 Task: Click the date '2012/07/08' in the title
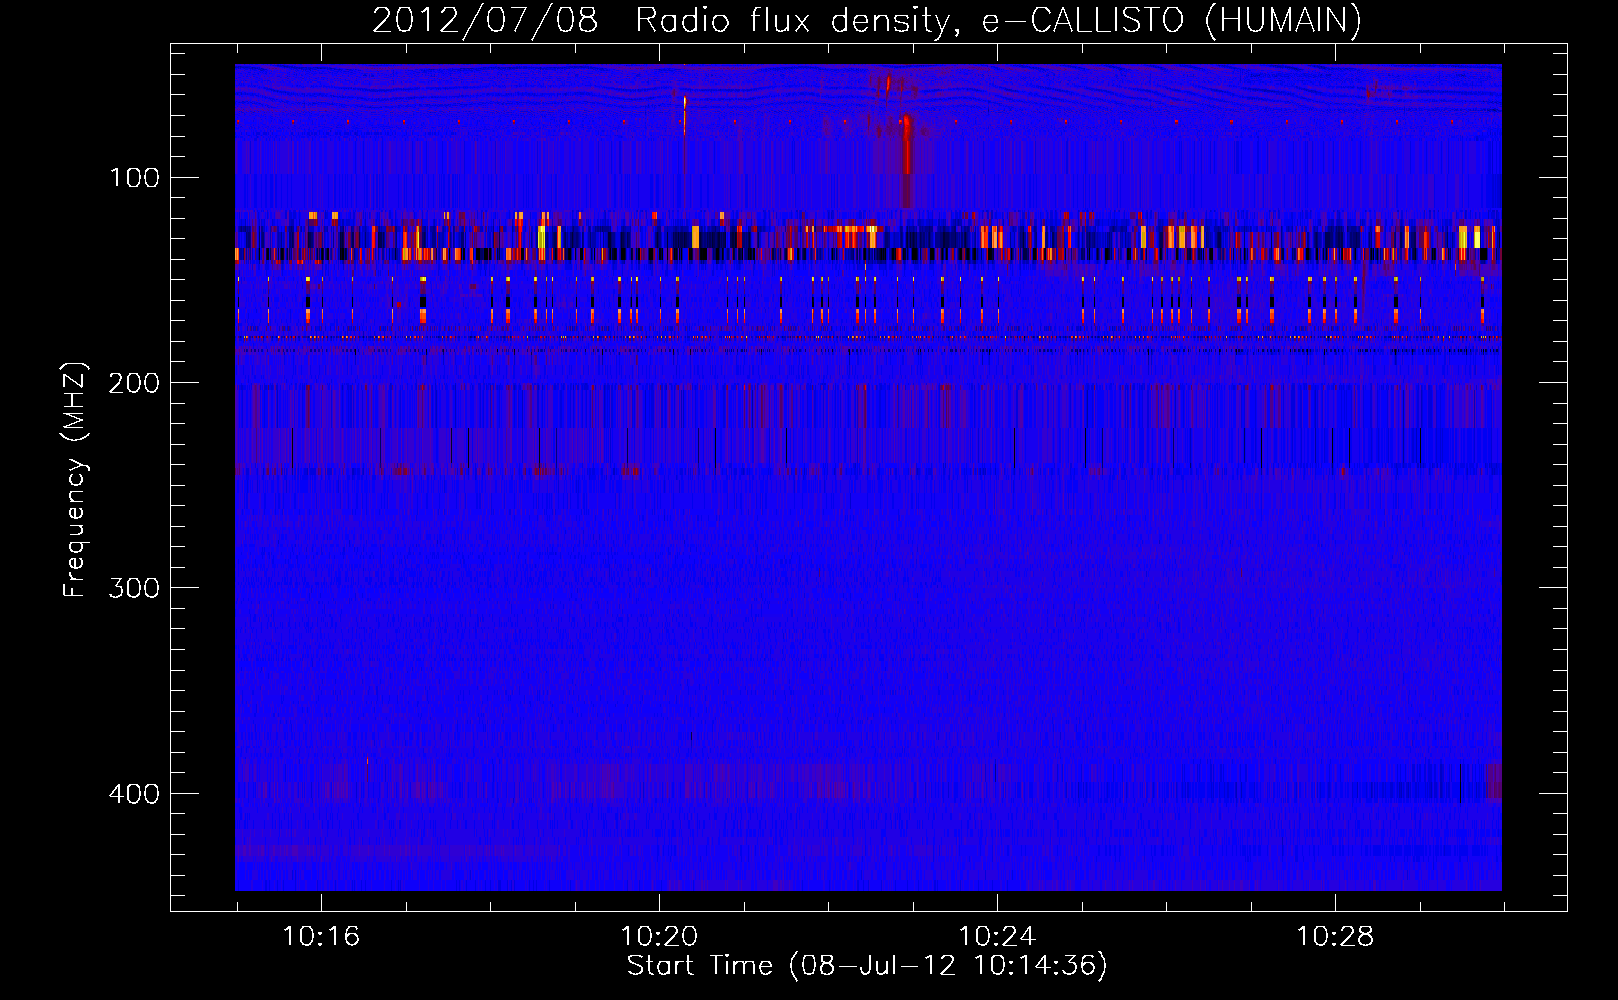click(x=485, y=20)
